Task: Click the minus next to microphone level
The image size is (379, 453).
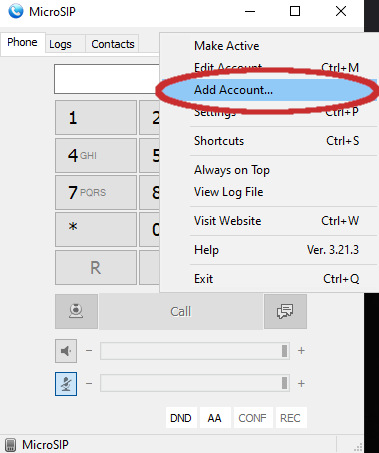Action: click(89, 384)
